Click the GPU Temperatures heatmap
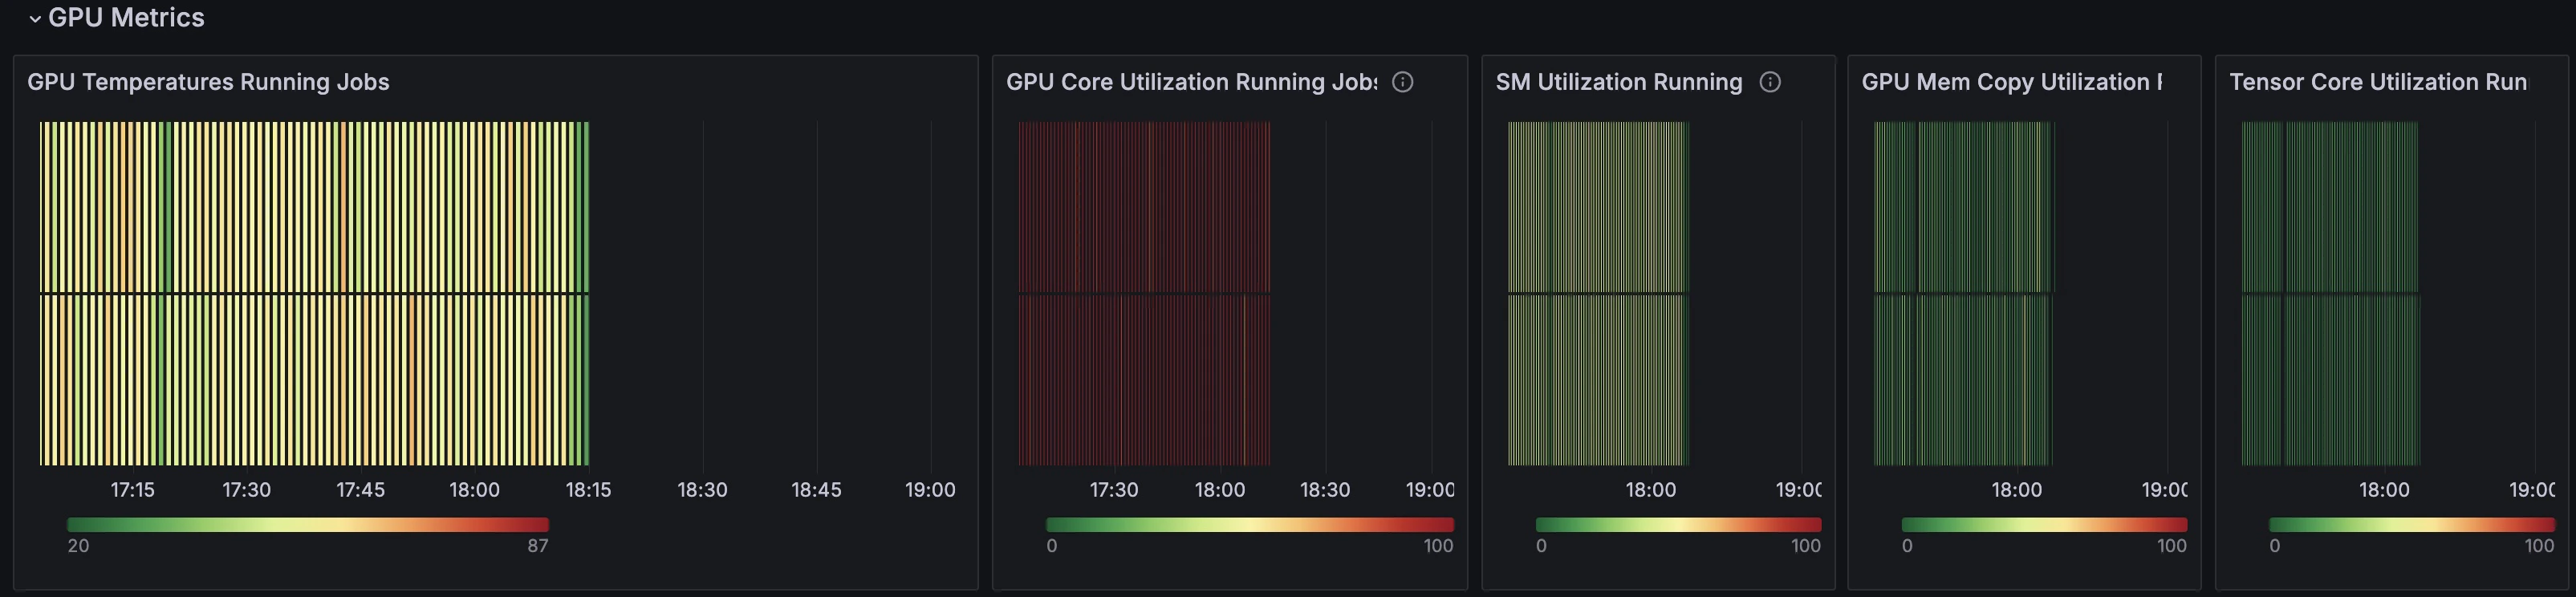The width and height of the screenshot is (2576, 597). [314, 293]
